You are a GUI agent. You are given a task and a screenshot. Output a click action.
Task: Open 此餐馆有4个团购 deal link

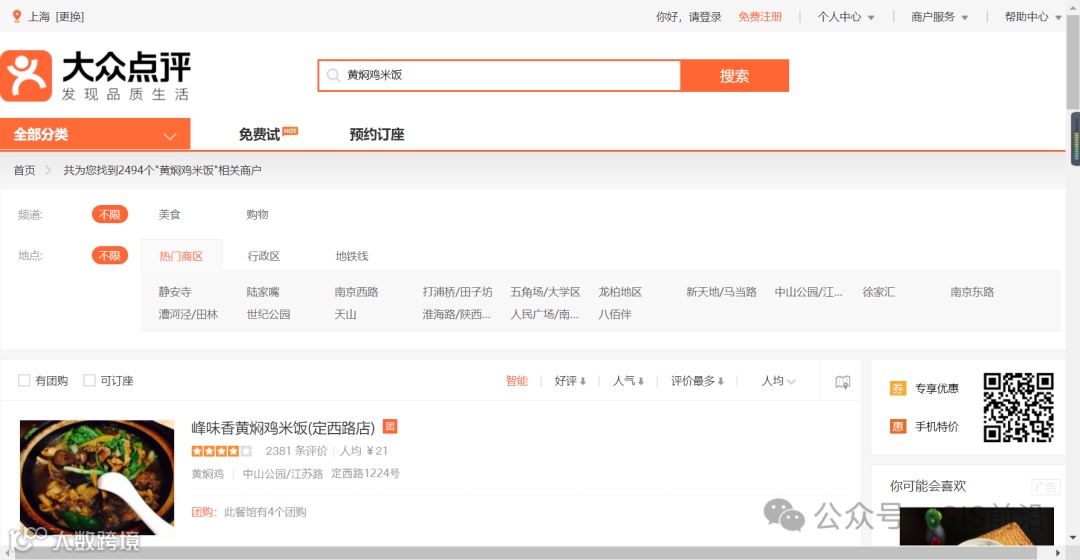pyautogui.click(x=265, y=512)
